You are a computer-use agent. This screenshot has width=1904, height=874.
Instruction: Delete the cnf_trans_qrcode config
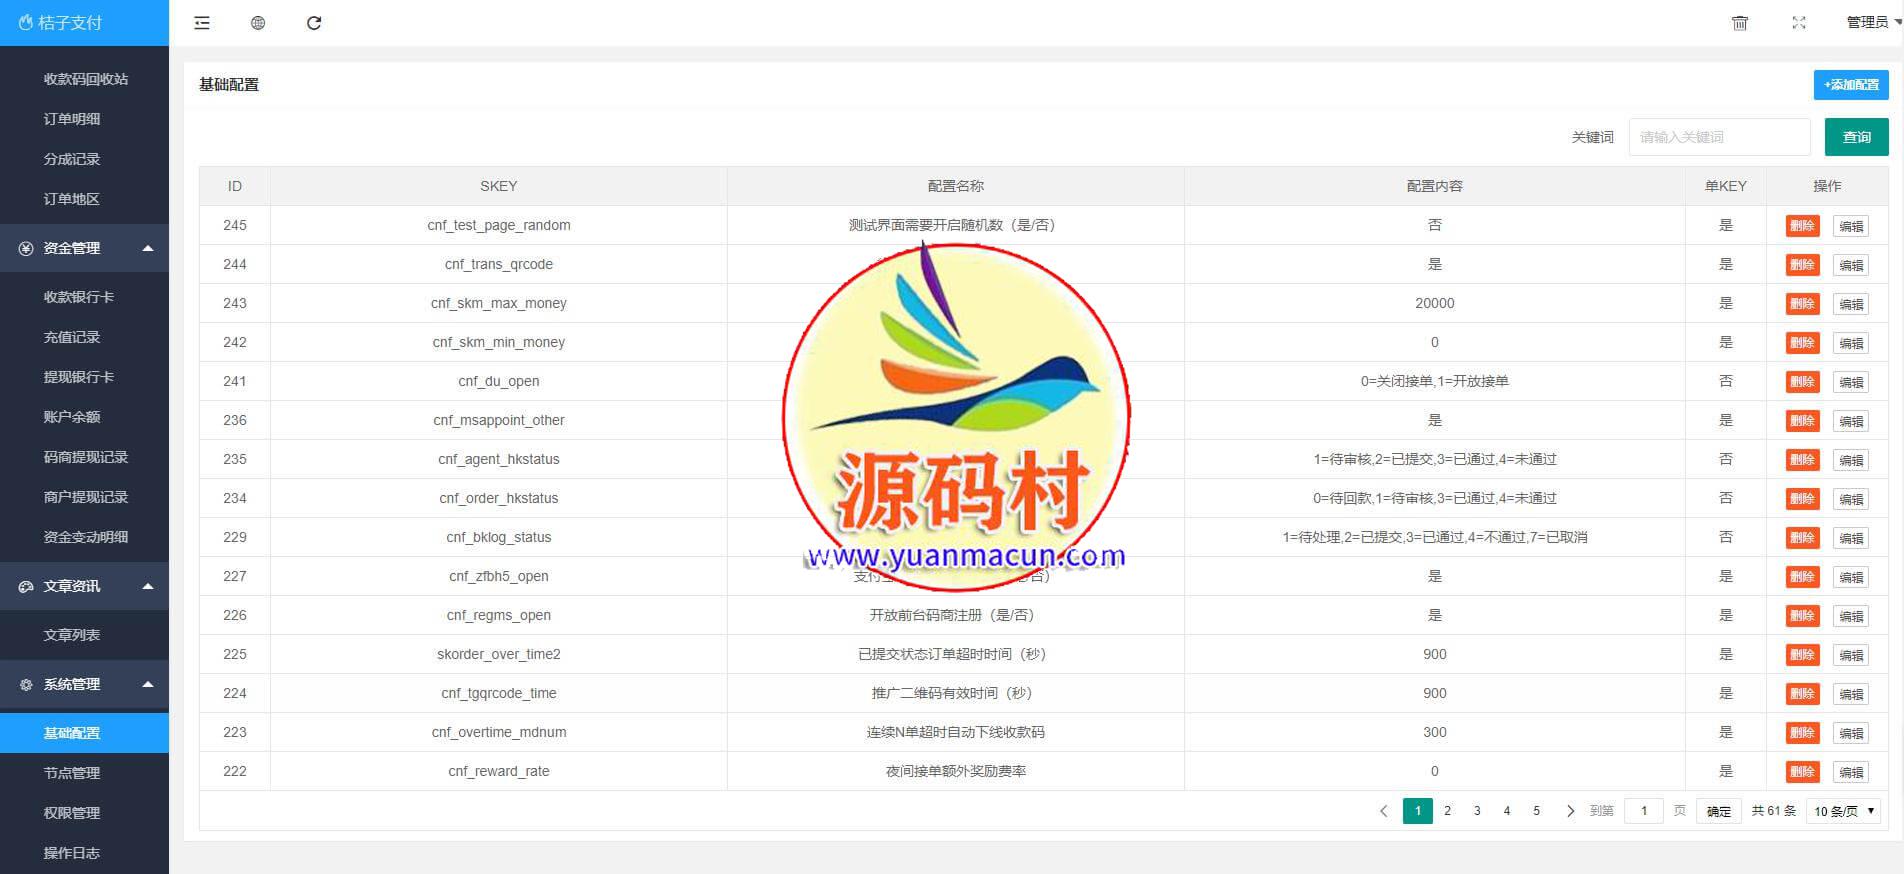(x=1802, y=265)
